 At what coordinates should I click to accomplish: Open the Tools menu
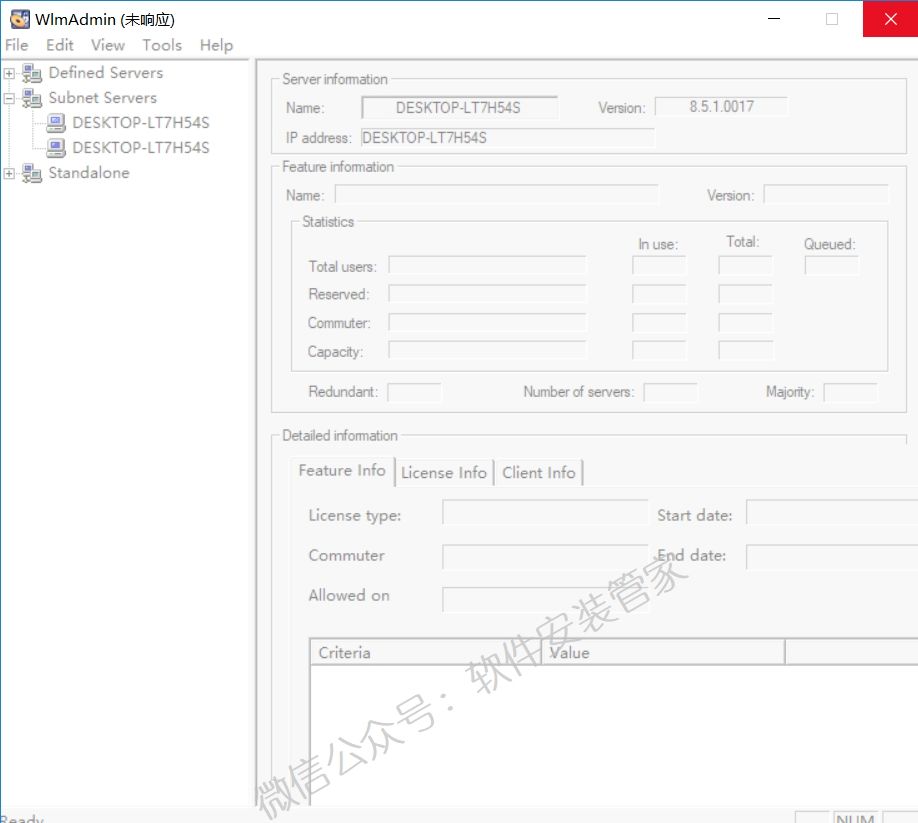[x=162, y=45]
